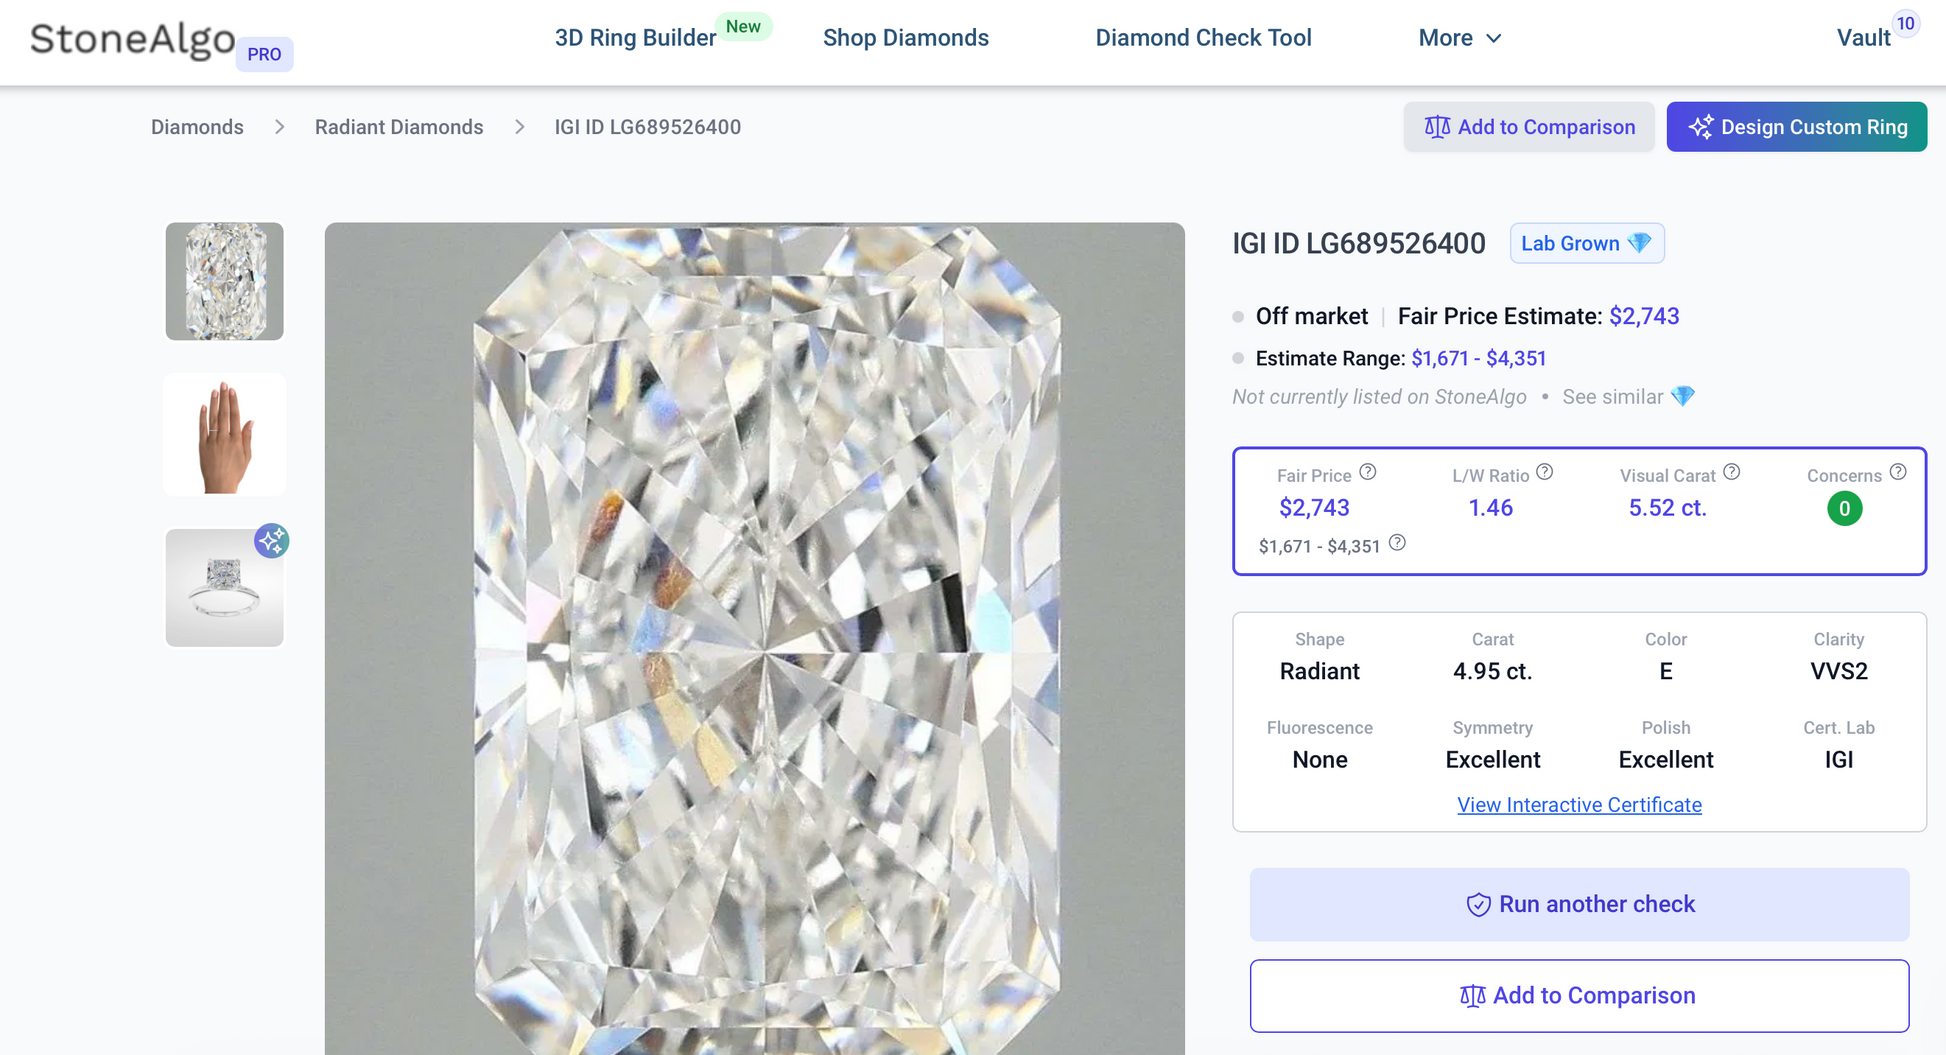1946x1055 pixels.
Task: Open the Diamond Check Tool
Action: point(1203,38)
